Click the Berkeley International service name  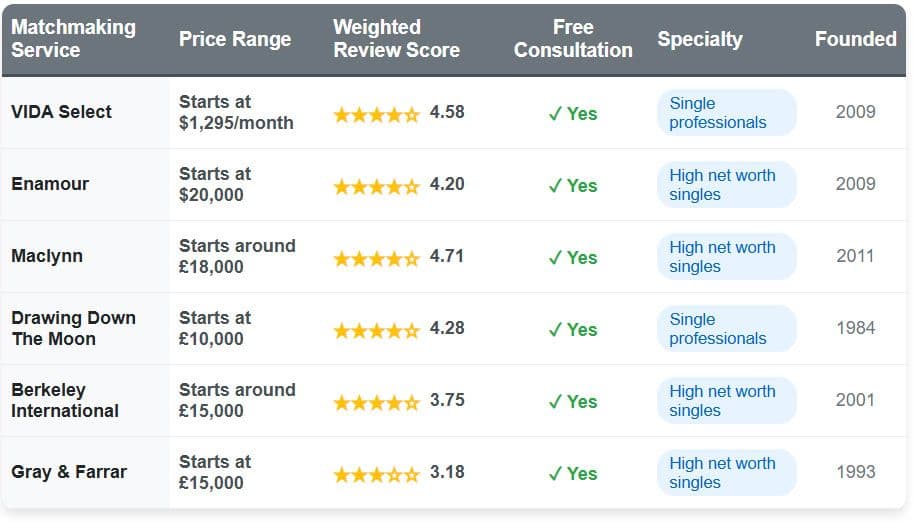pos(65,400)
